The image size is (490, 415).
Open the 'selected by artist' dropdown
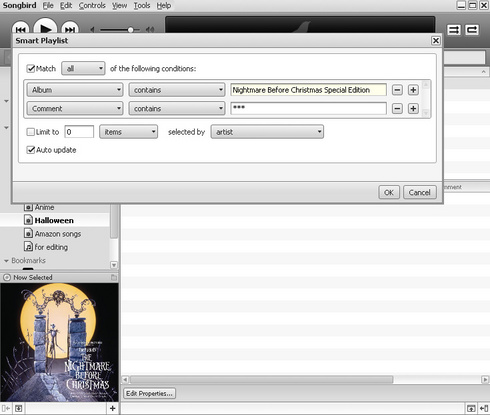(267, 132)
